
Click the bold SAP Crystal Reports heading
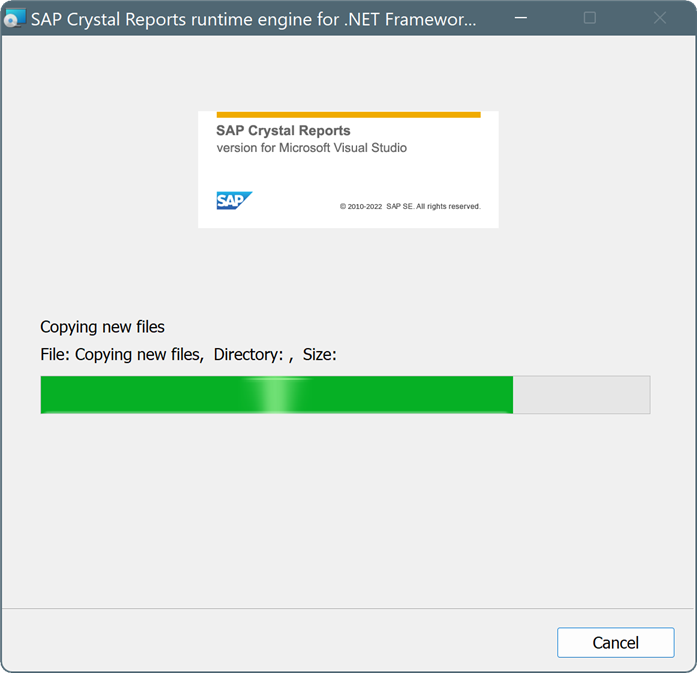[283, 130]
